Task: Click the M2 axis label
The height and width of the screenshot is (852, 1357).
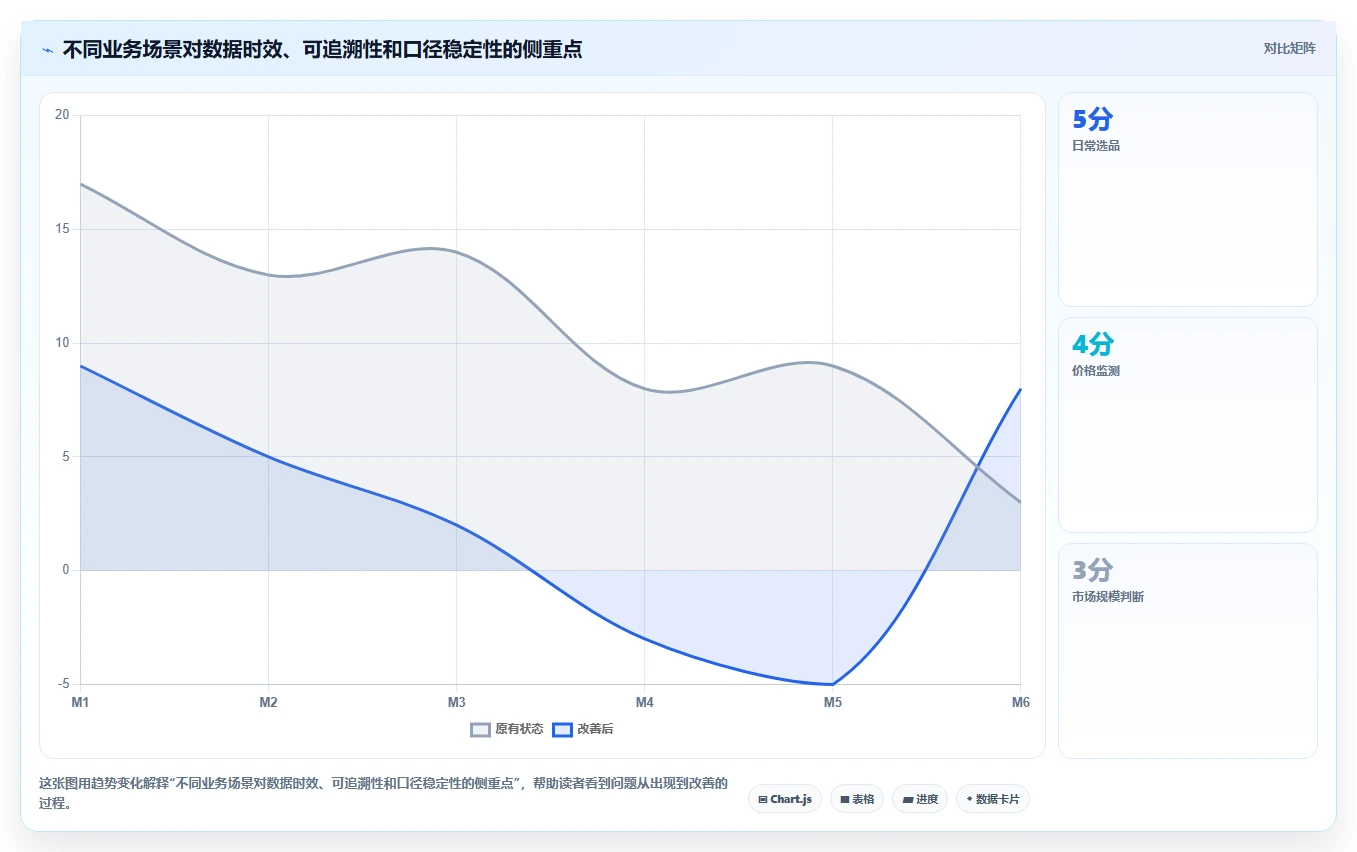Action: (268, 702)
